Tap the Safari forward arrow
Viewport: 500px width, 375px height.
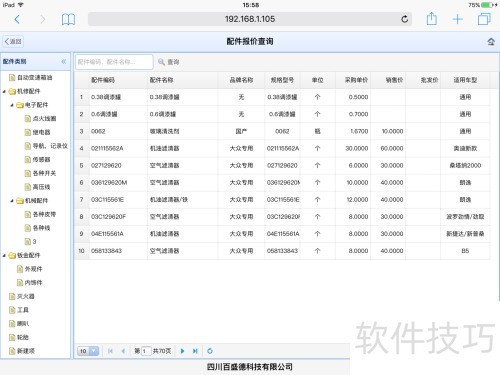42,19
